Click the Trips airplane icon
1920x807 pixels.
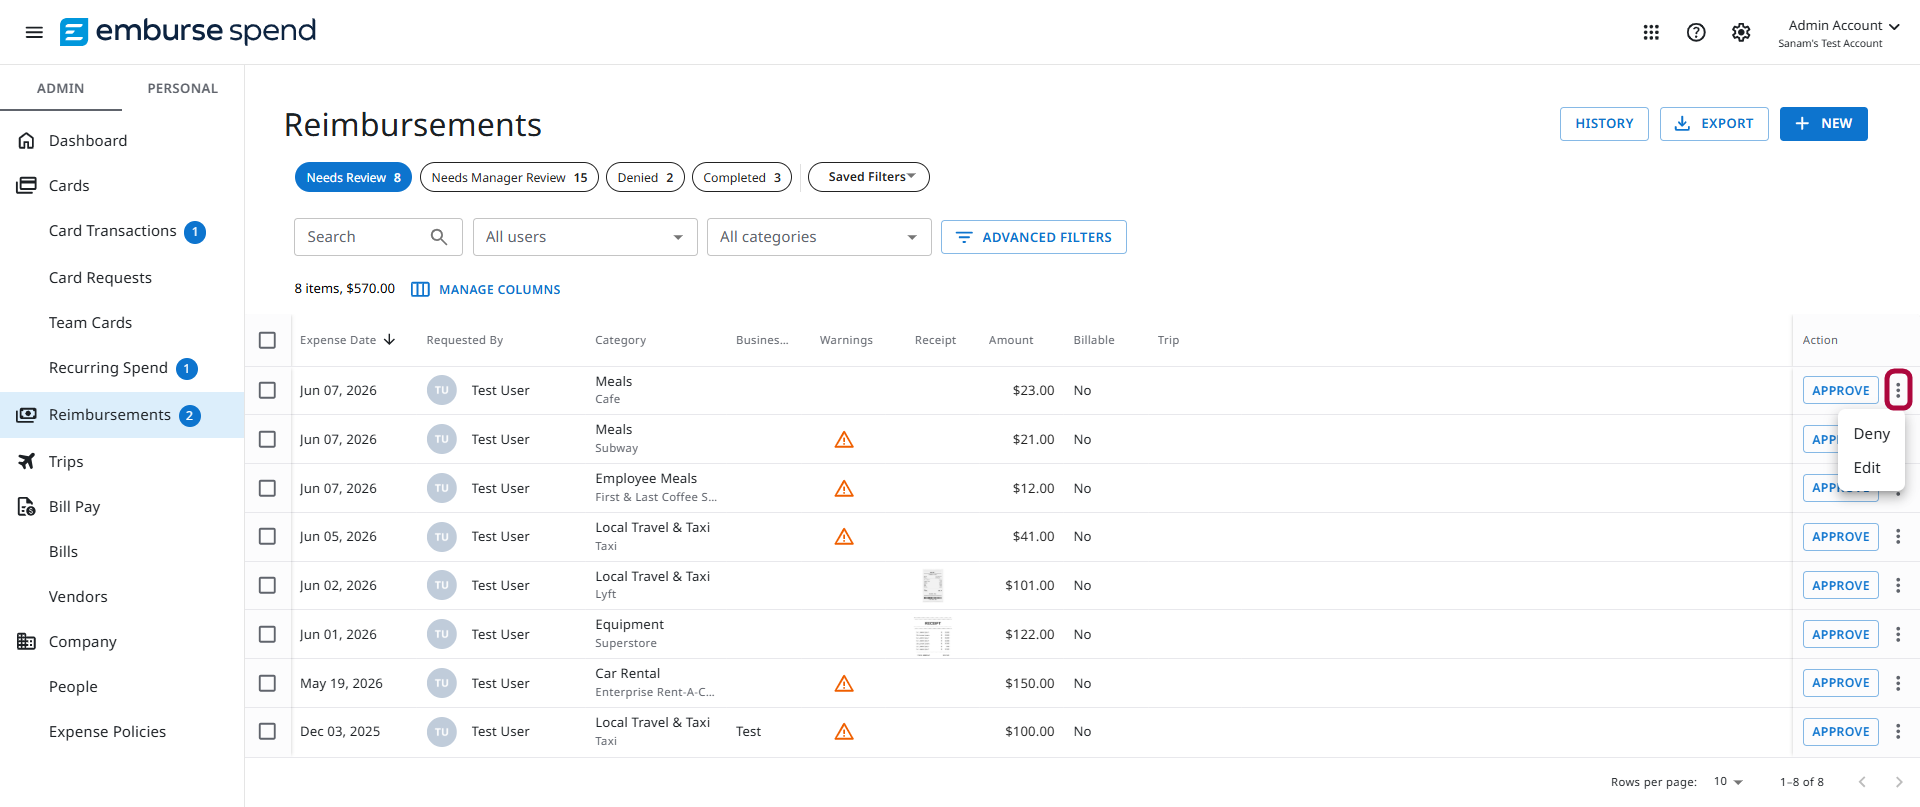tap(27, 462)
